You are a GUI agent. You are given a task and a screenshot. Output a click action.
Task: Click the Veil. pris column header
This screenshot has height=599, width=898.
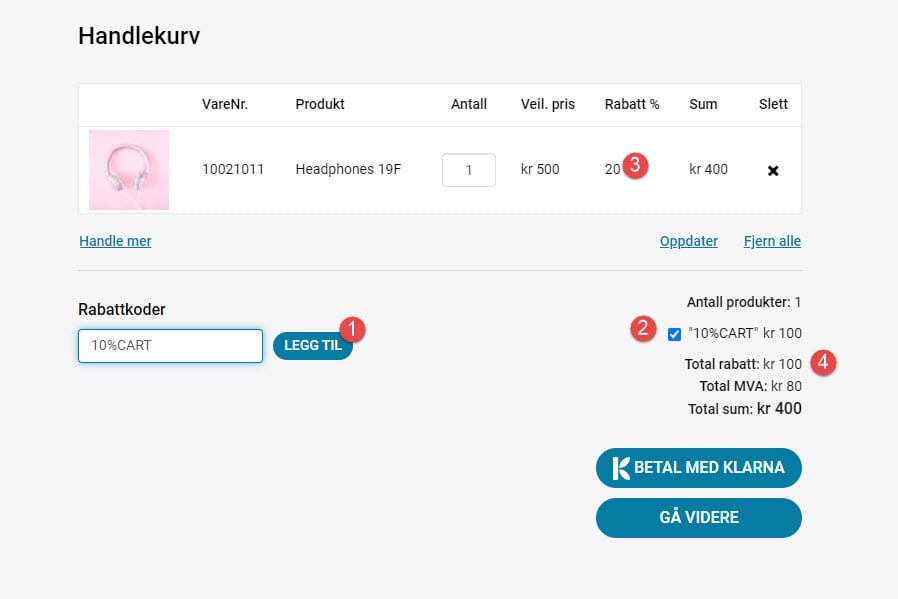pos(547,104)
